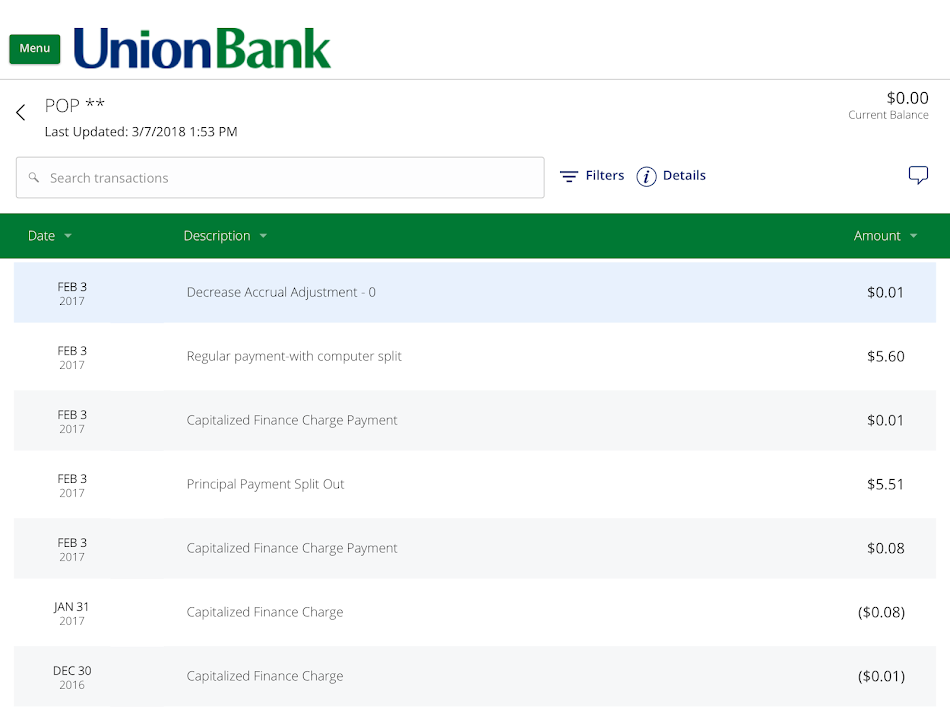Viewport: 950px width, 712px height.
Task: Open the Regular payment-with computer split transaction
Action: [x=475, y=356]
